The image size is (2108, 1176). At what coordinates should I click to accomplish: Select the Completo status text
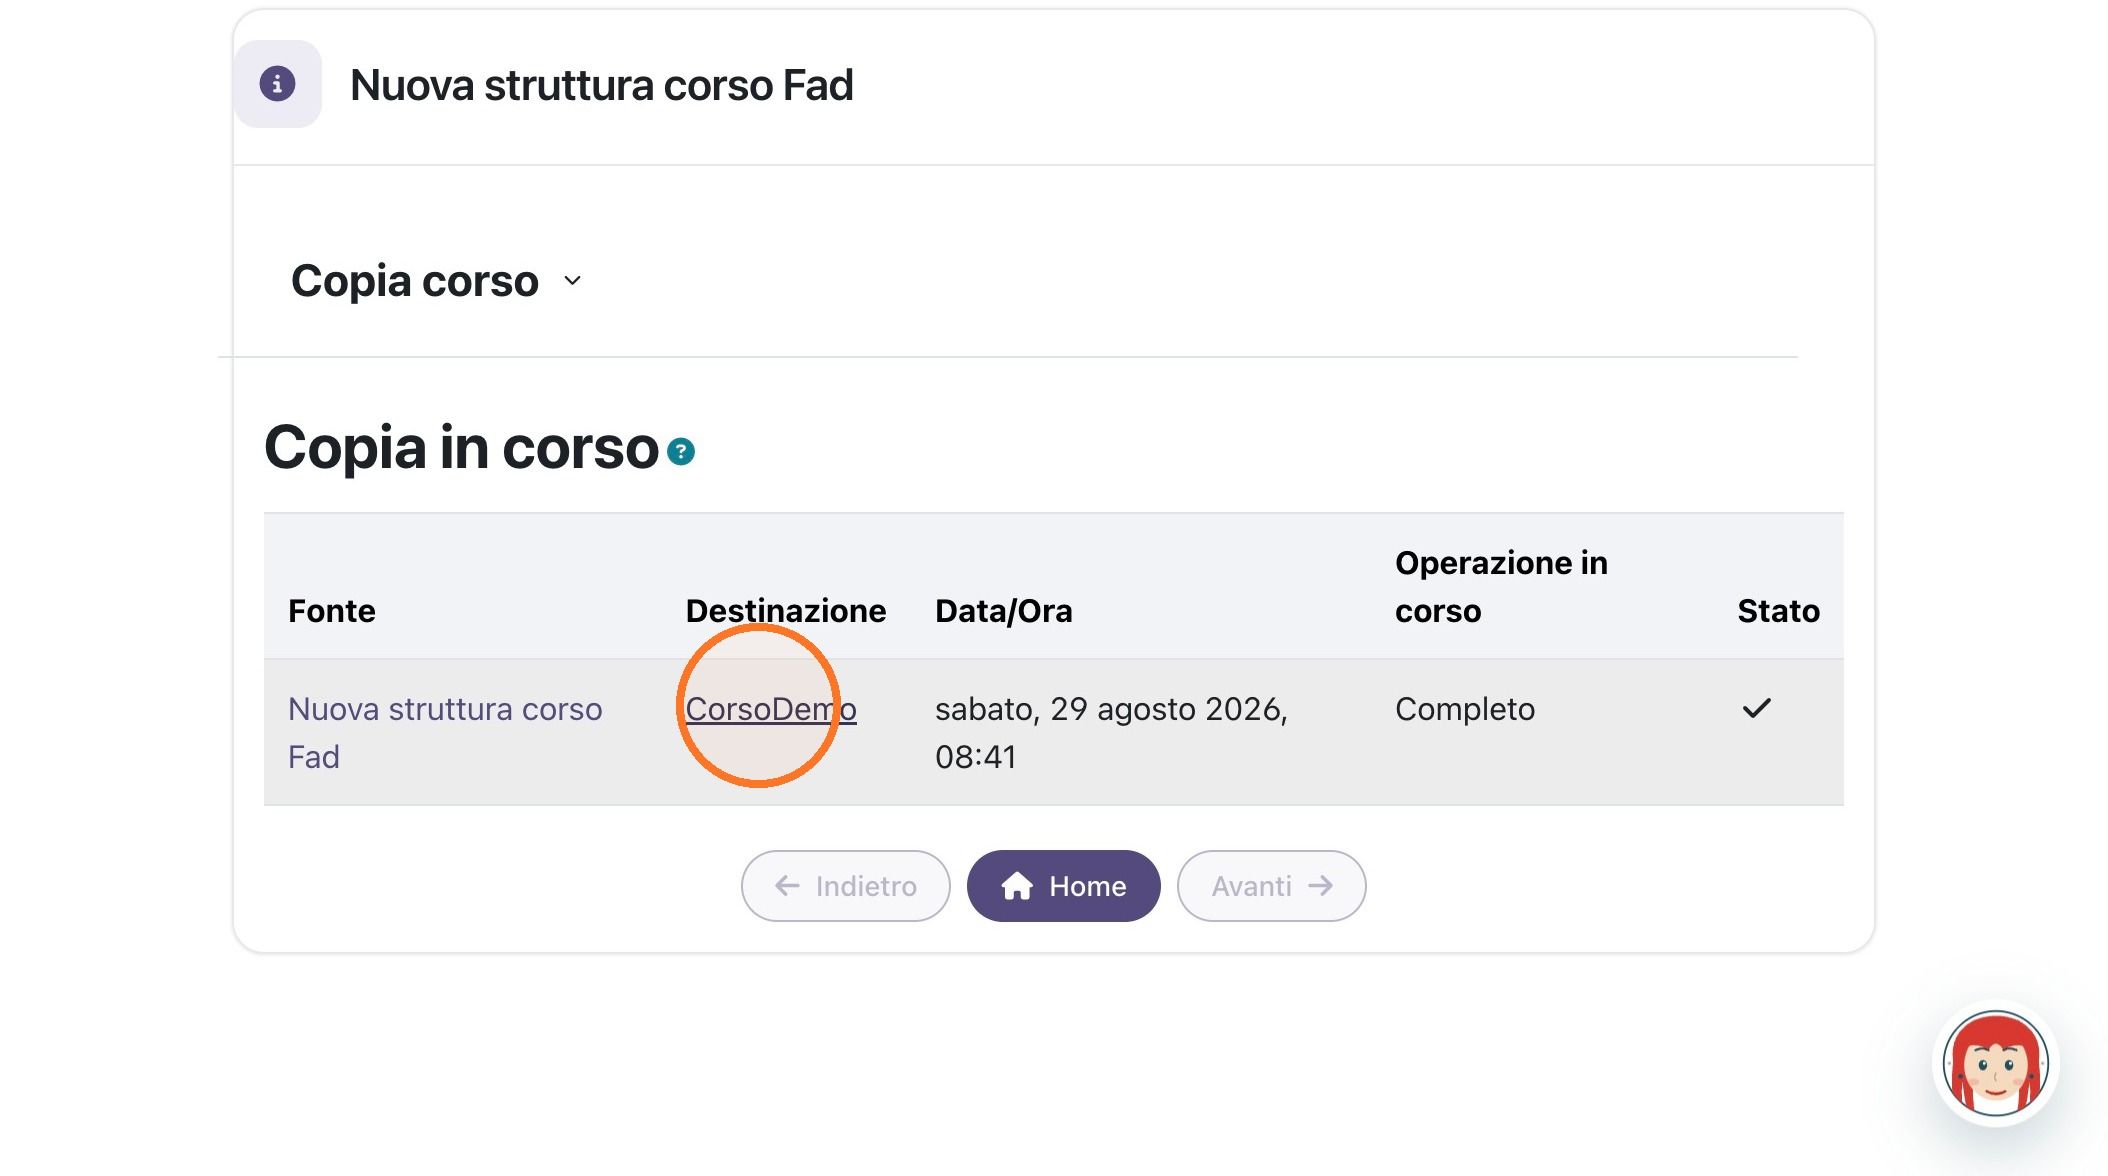tap(1465, 709)
